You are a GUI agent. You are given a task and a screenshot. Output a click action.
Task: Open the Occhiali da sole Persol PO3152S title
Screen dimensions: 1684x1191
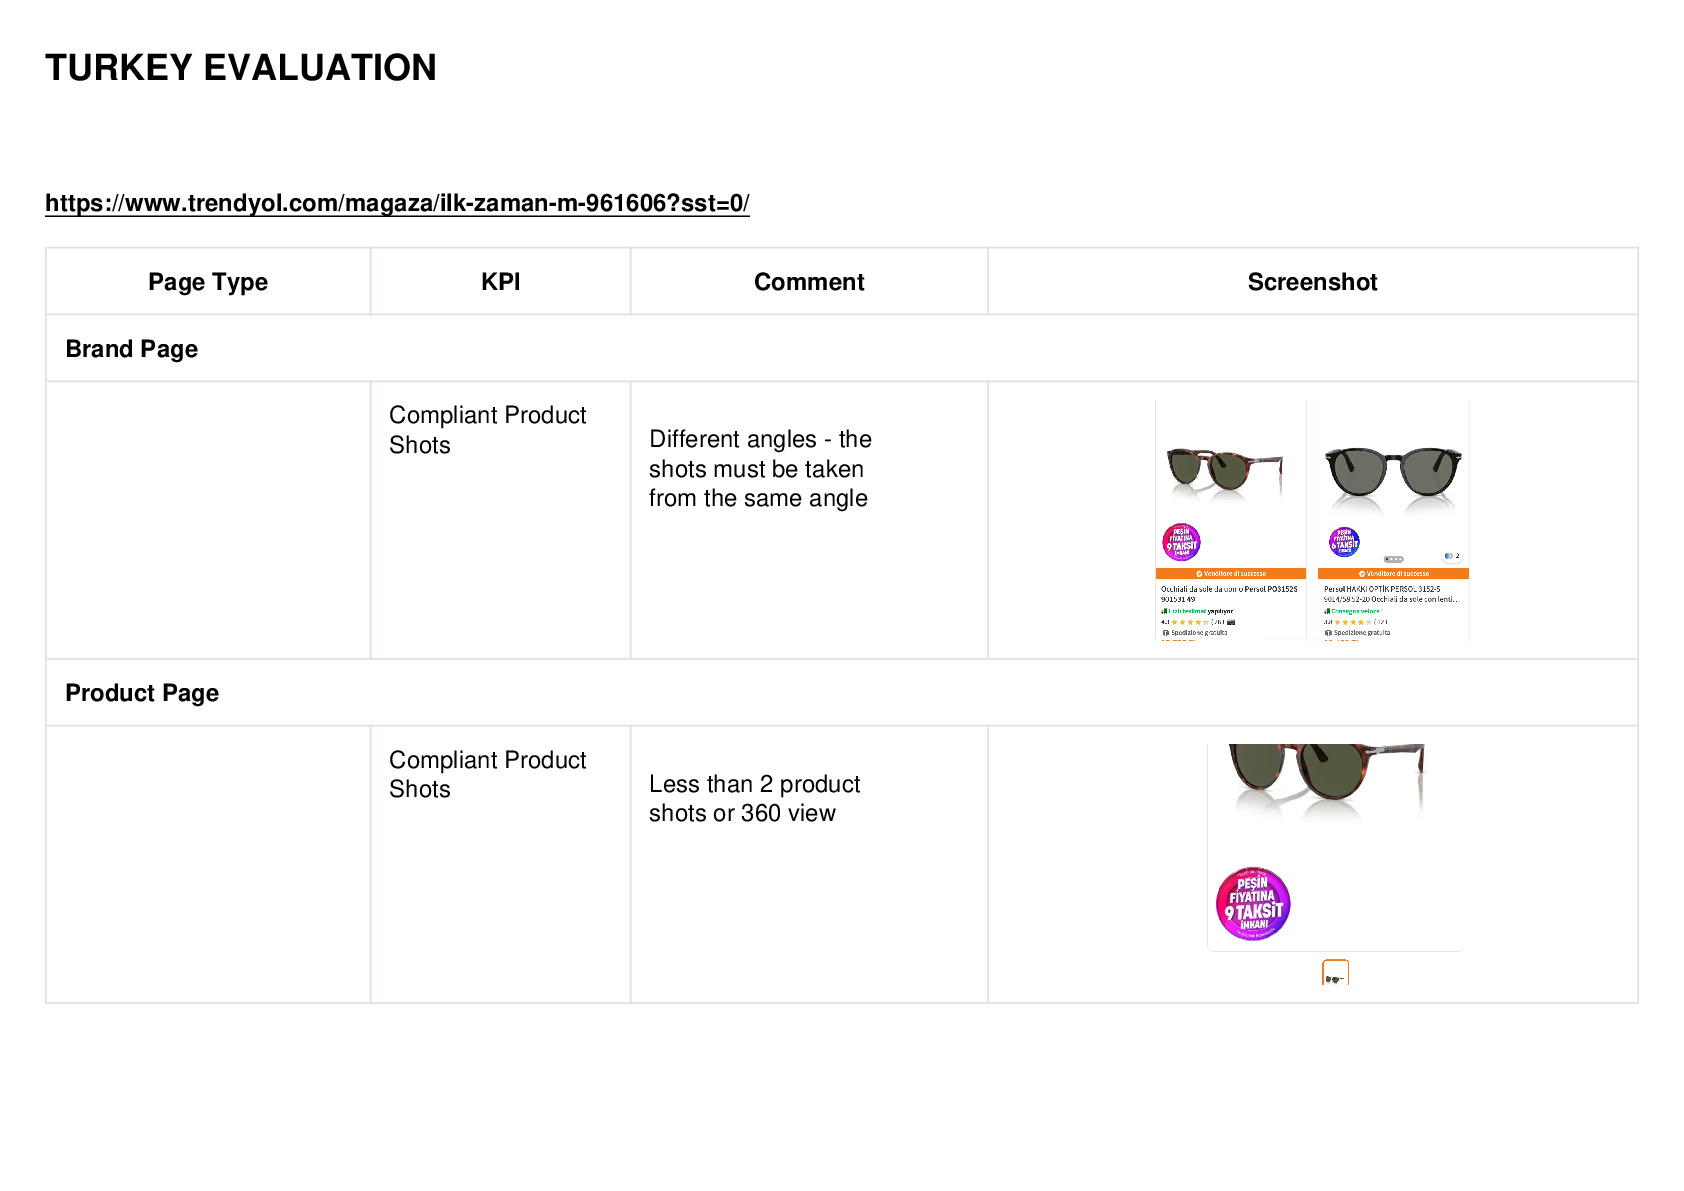(1229, 594)
